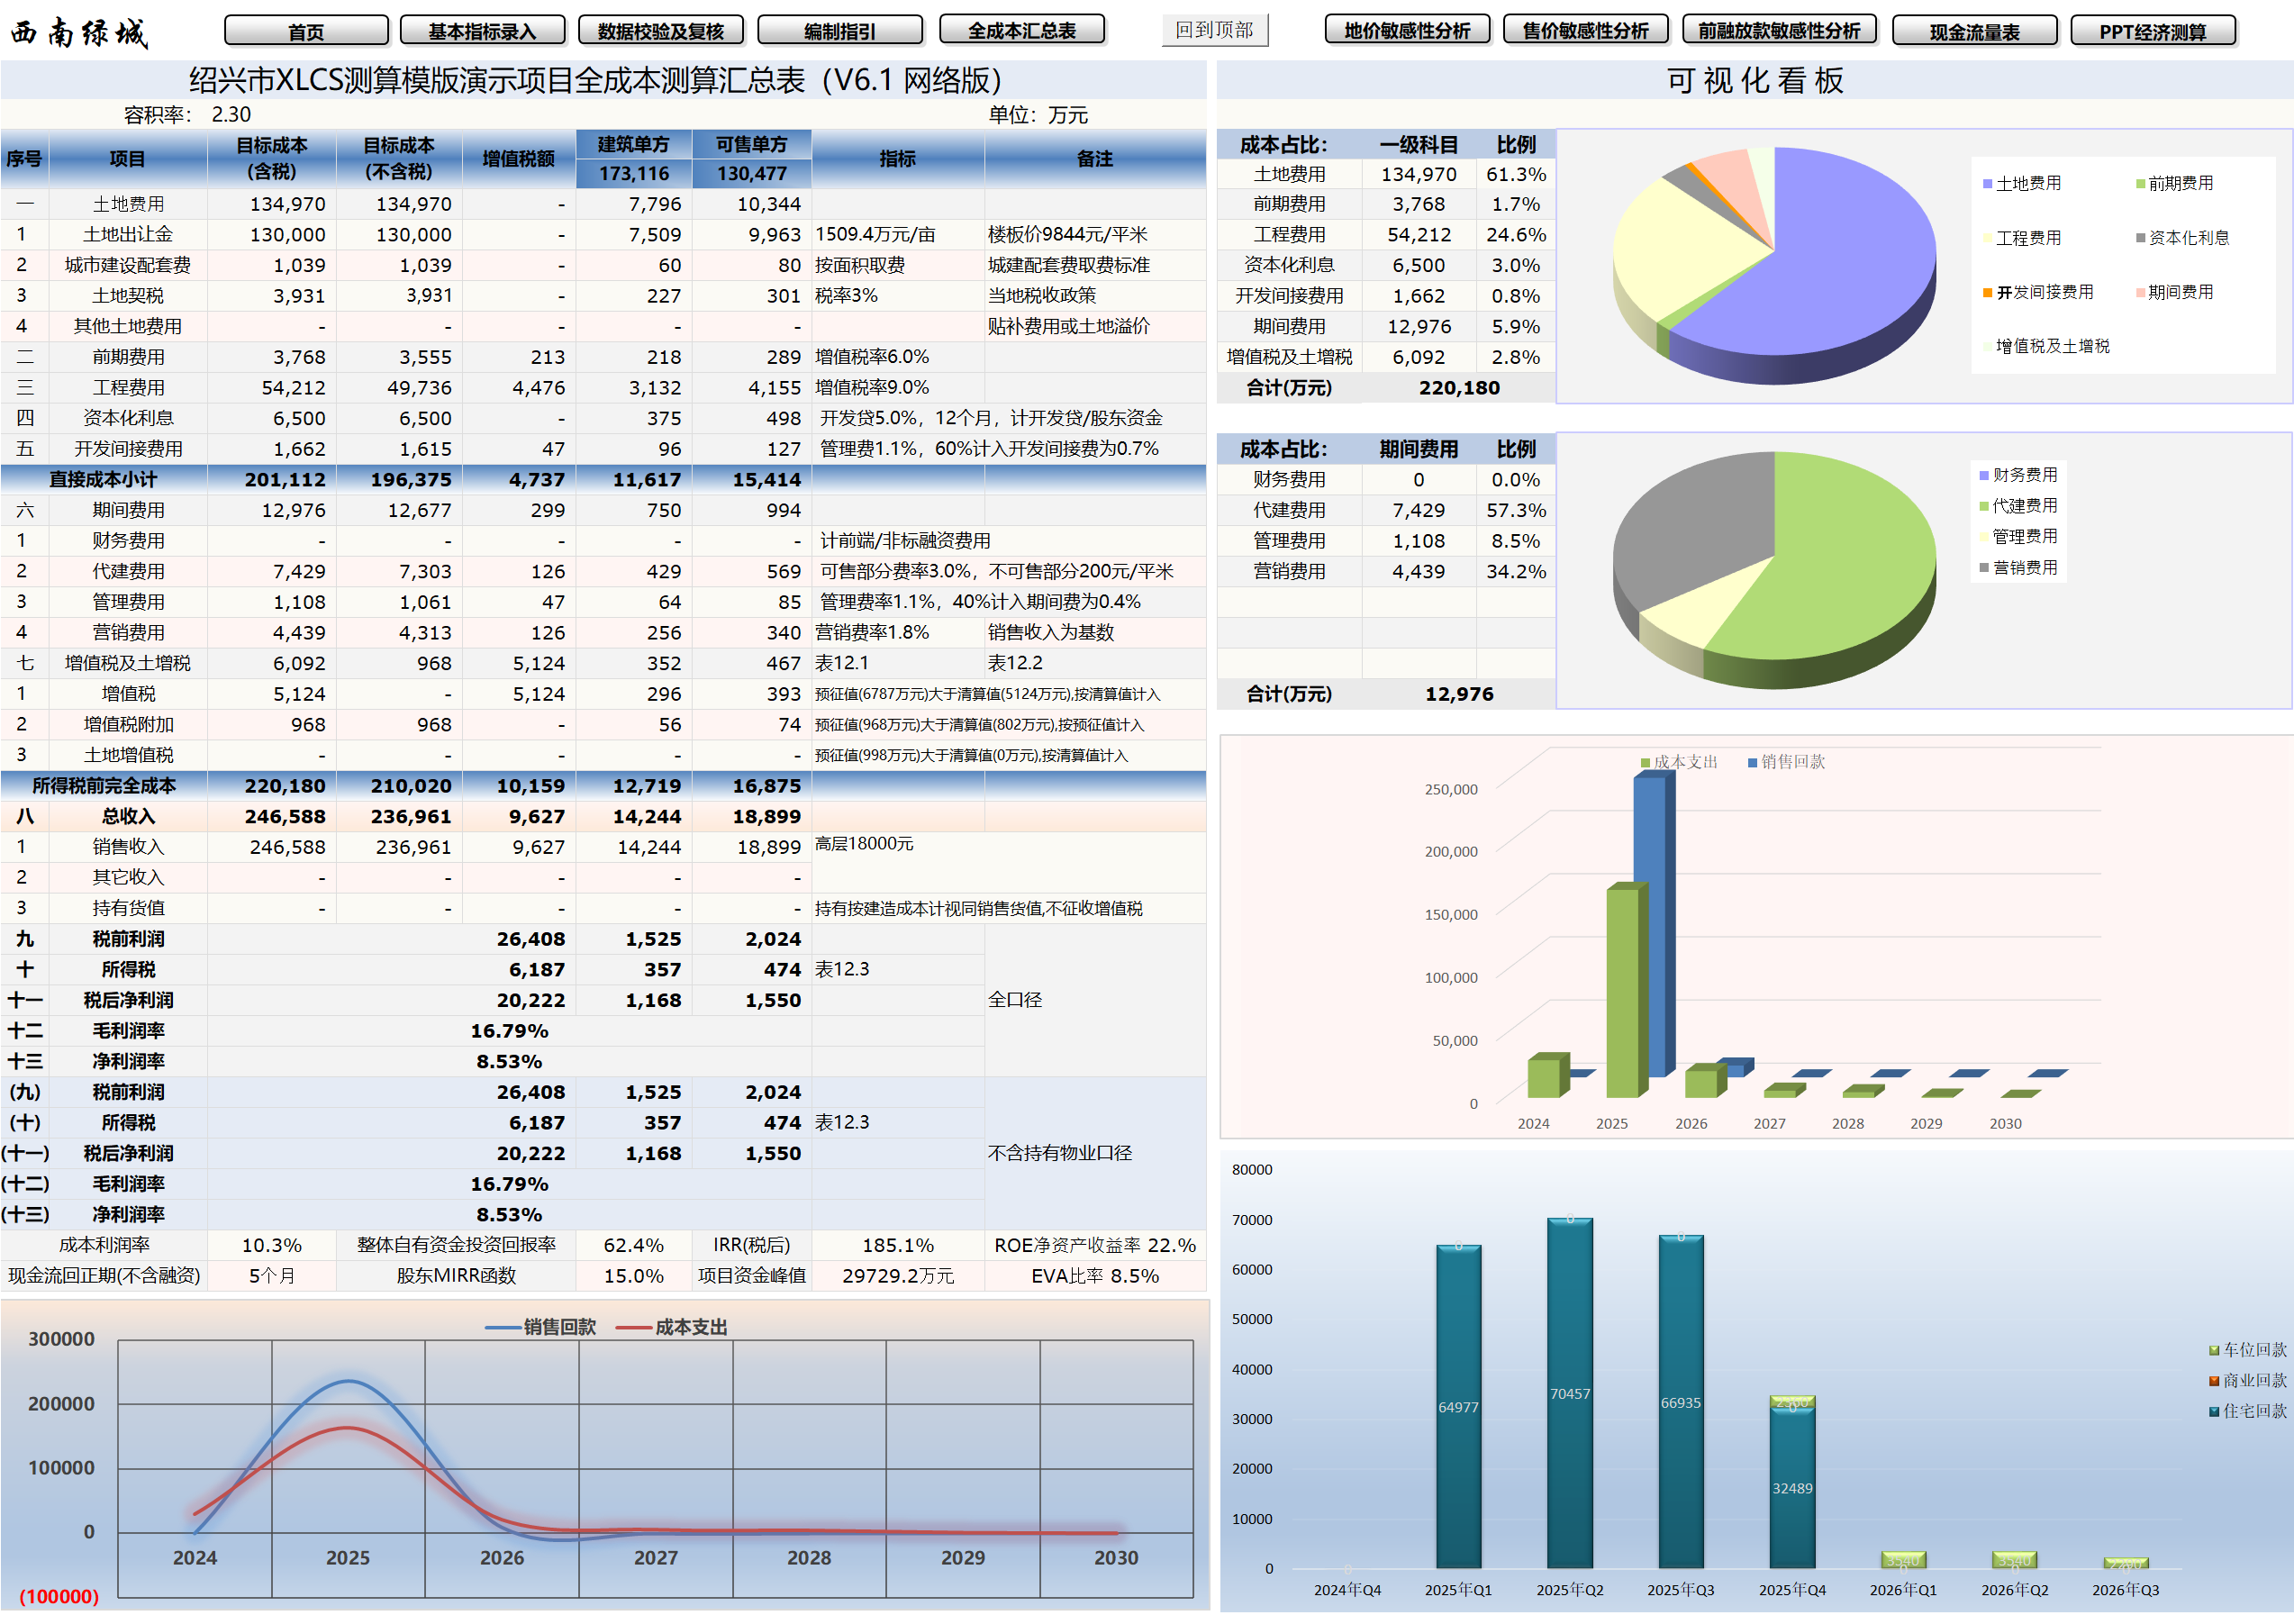The width and height of the screenshot is (2294, 1624).
Task: Select the 开发间接费用 legend entry
Action: [2036, 292]
